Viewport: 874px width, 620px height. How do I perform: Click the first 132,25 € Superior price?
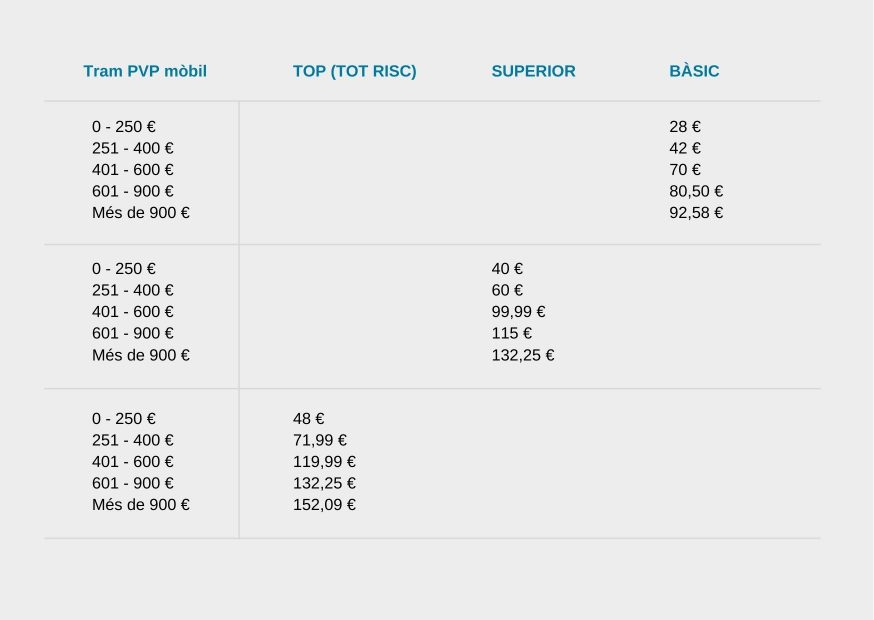pyautogui.click(x=522, y=355)
